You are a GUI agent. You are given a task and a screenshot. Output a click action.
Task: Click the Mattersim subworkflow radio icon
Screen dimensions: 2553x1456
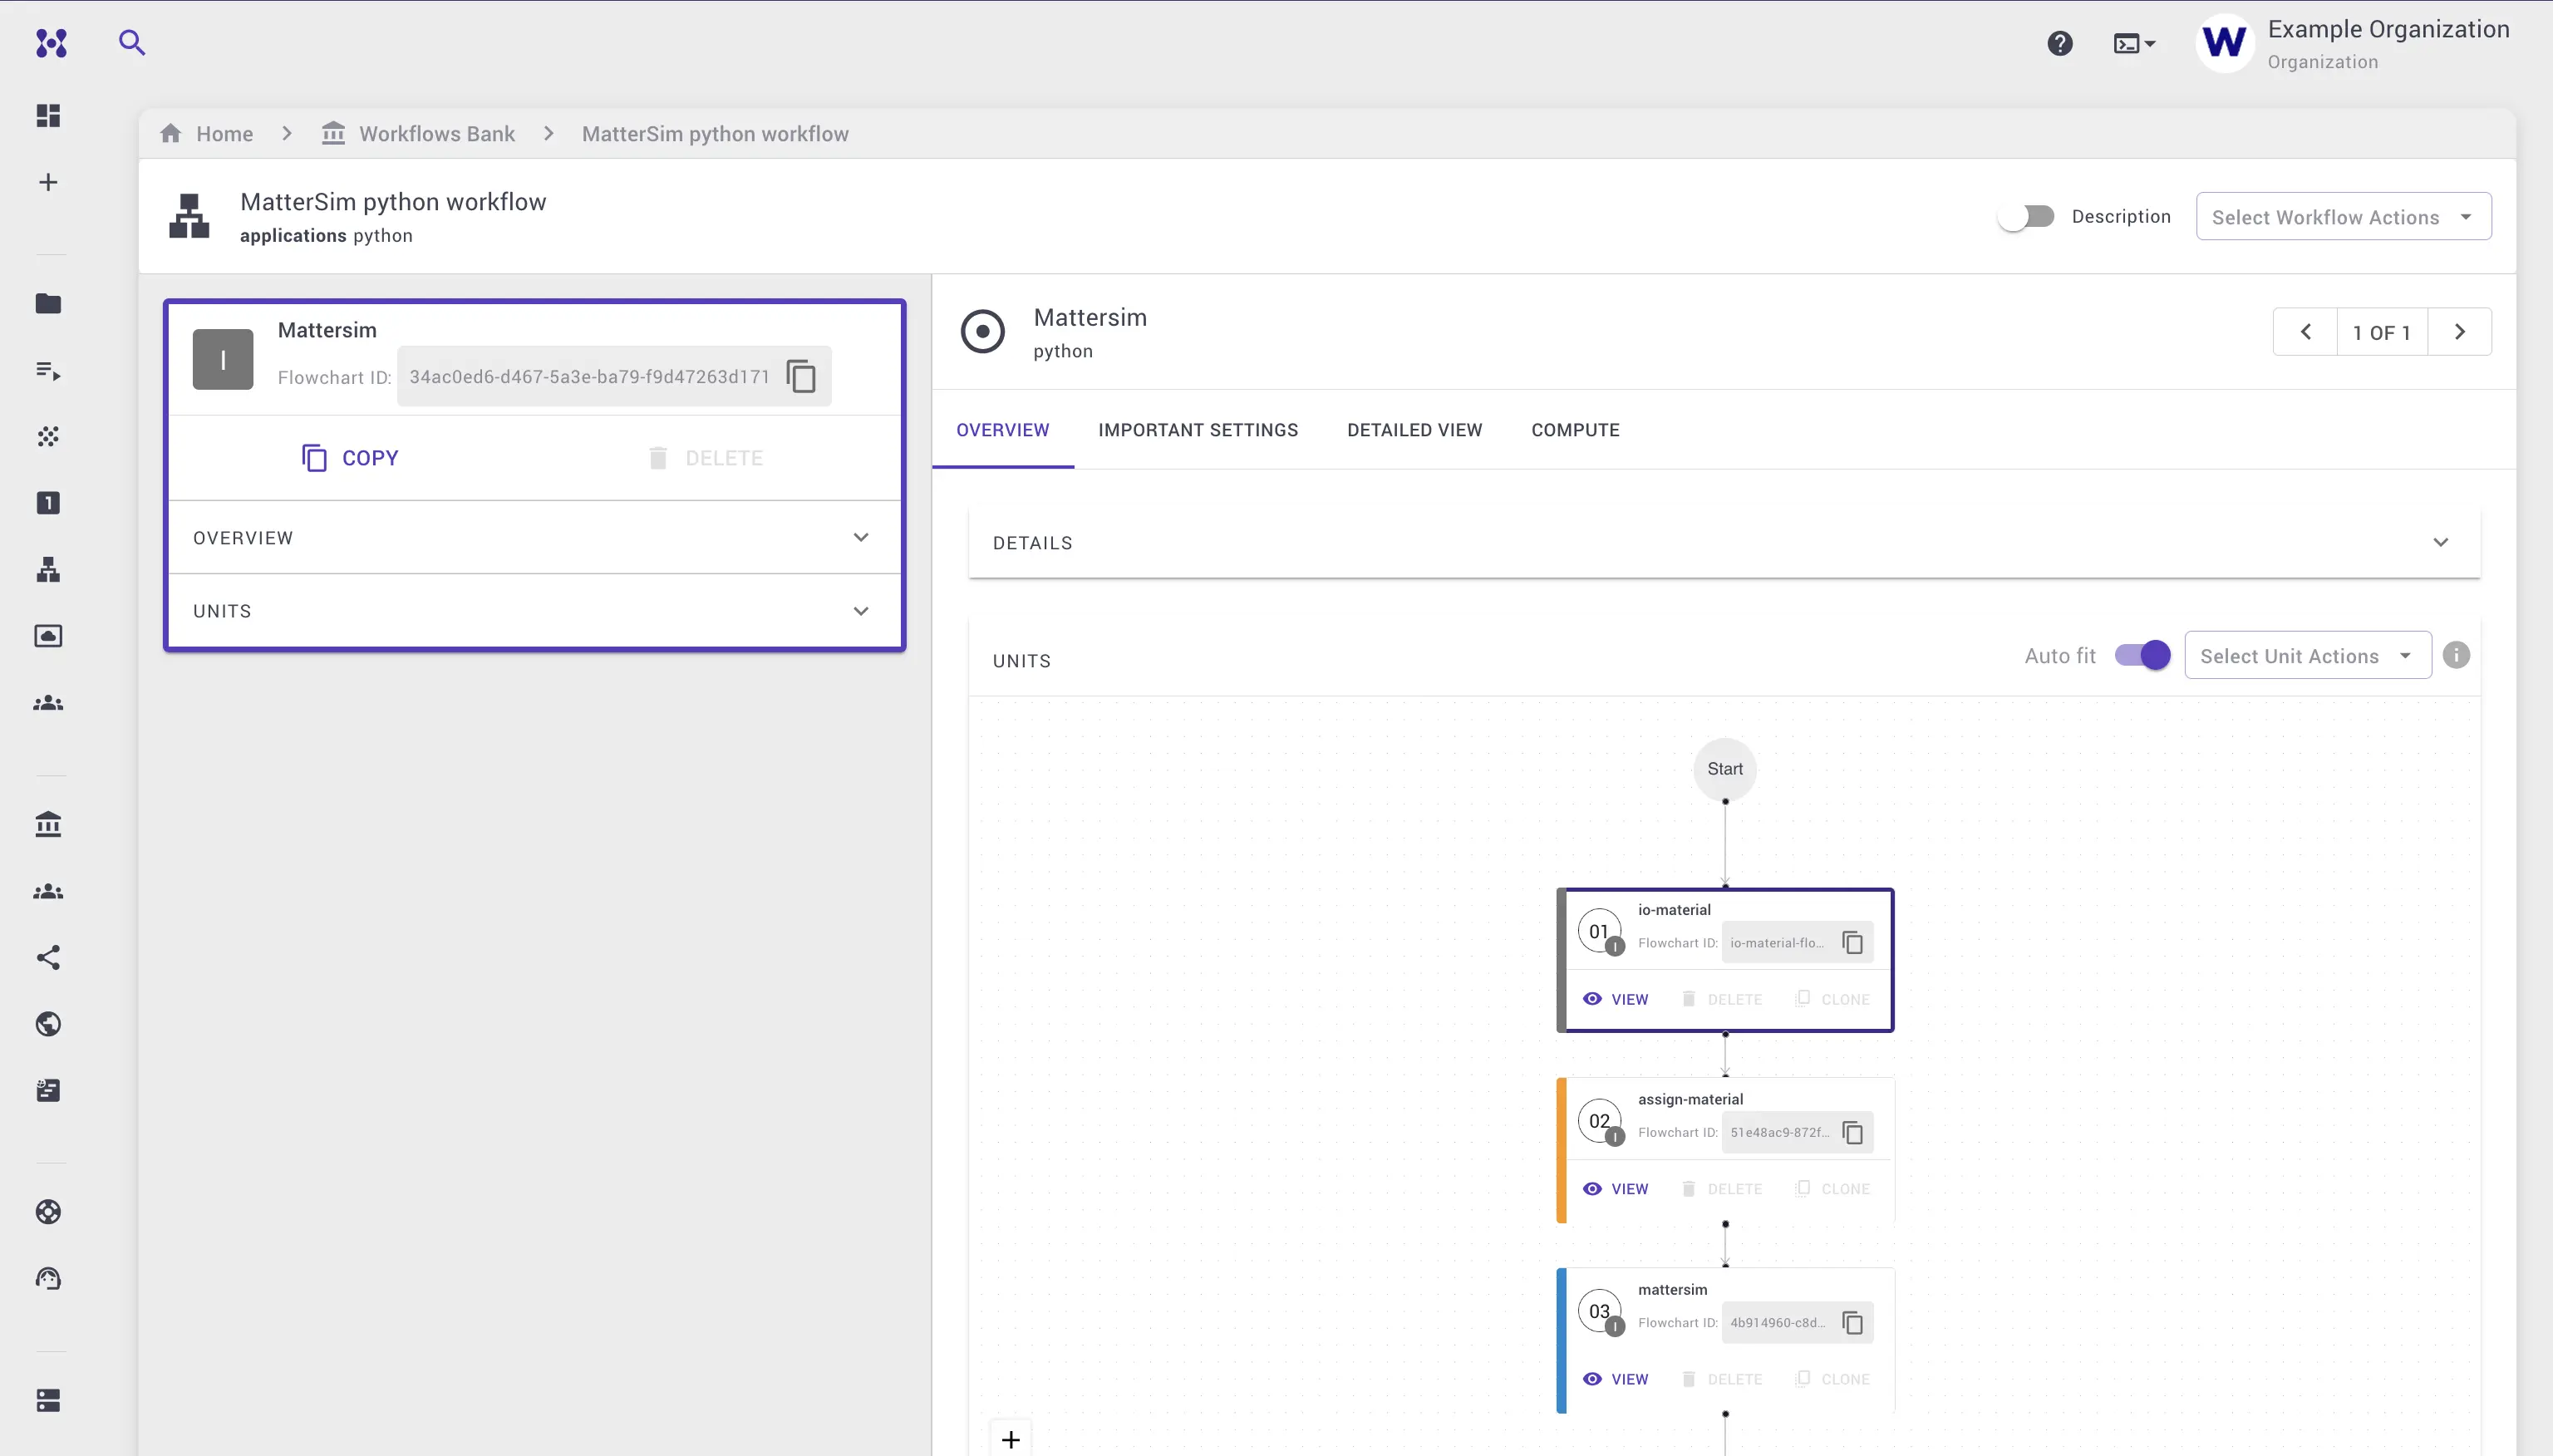pyautogui.click(x=982, y=332)
